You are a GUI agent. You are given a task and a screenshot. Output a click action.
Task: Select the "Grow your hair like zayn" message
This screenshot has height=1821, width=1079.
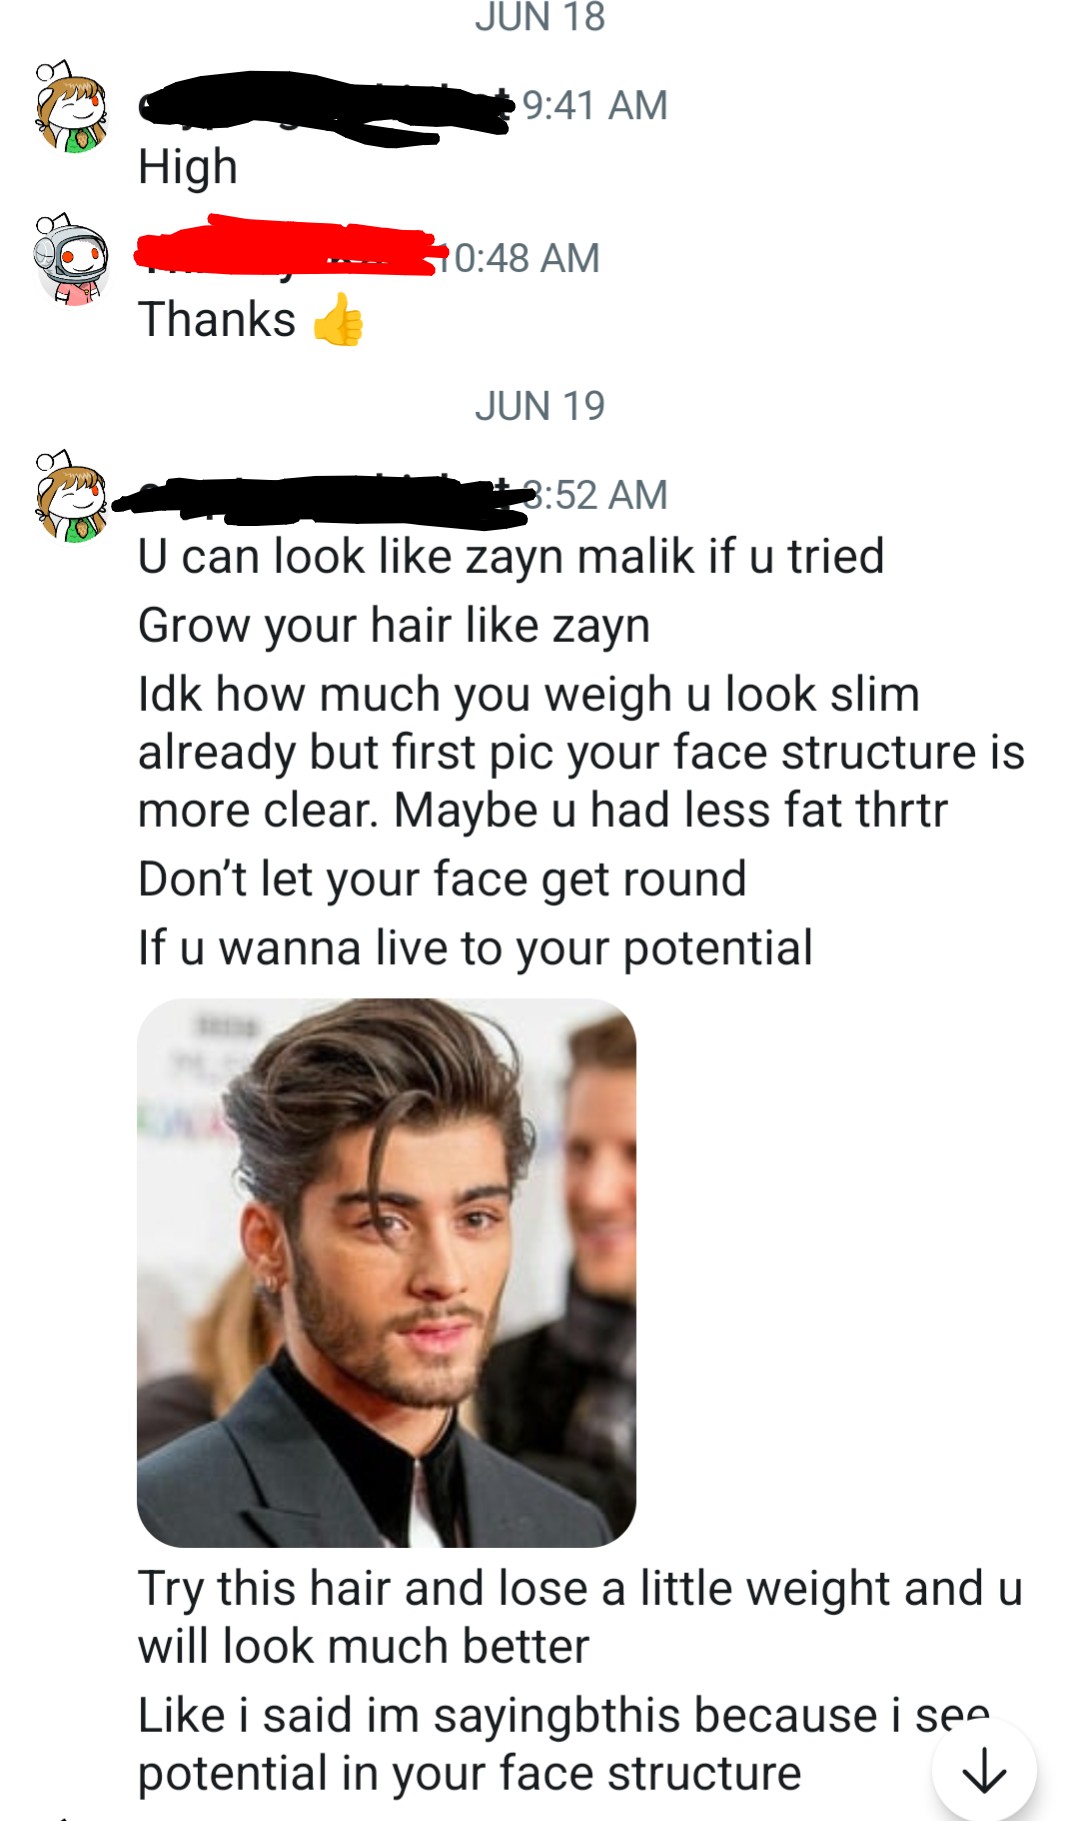[394, 626]
